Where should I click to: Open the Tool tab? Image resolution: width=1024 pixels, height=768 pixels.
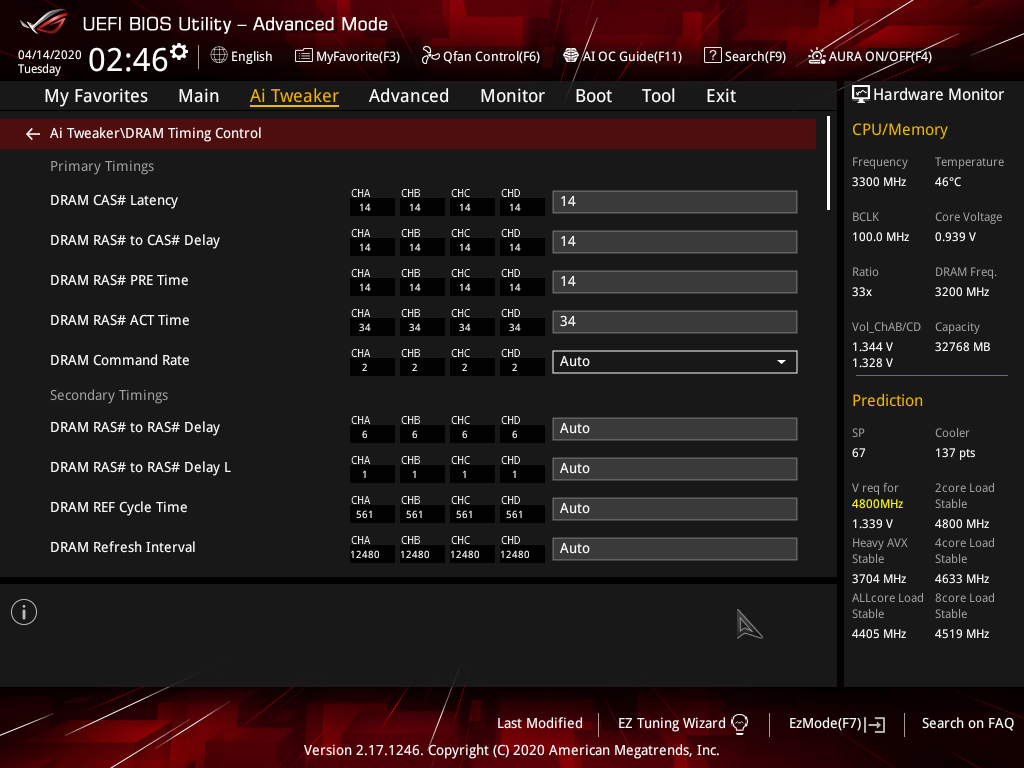pyautogui.click(x=658, y=96)
